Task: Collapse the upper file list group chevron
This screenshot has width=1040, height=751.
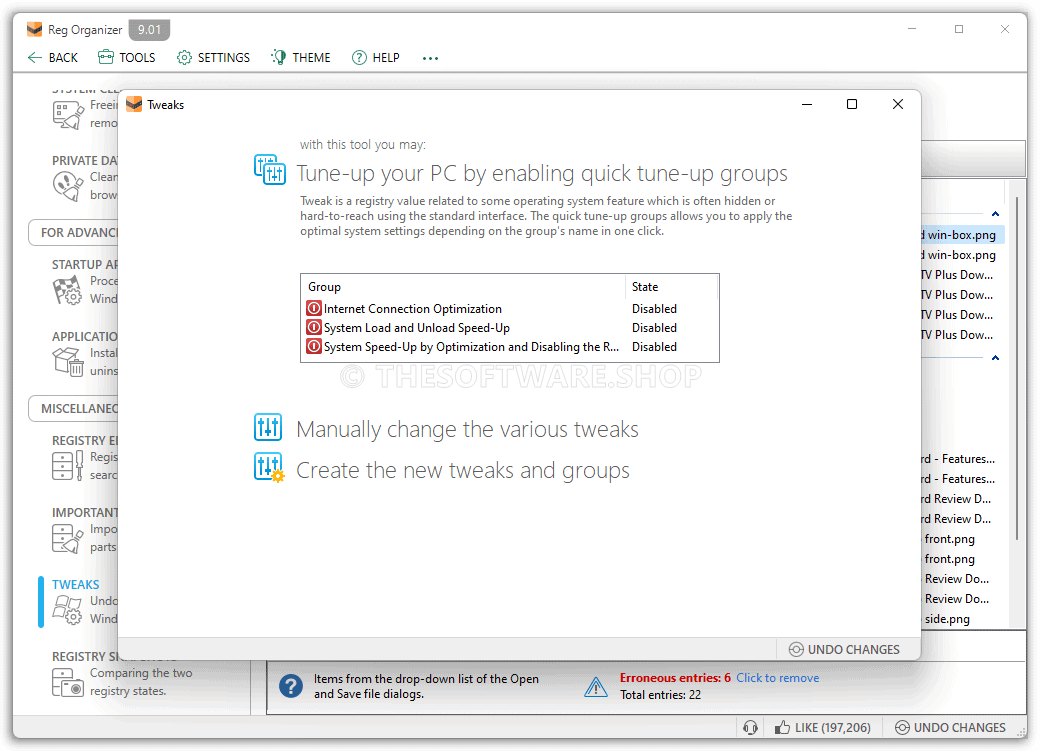Action: (995, 214)
